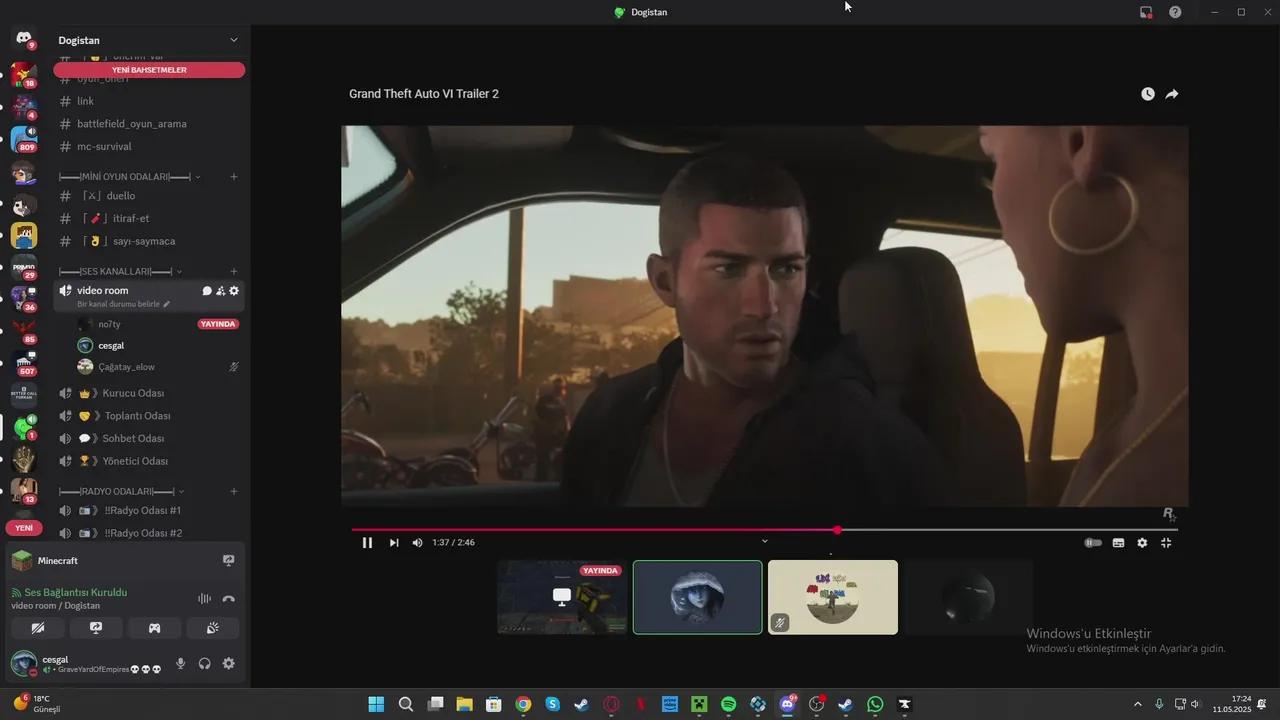Jump to new mentions via YENİ BAHSETMELER
This screenshot has height=720, width=1280.
[x=149, y=70]
